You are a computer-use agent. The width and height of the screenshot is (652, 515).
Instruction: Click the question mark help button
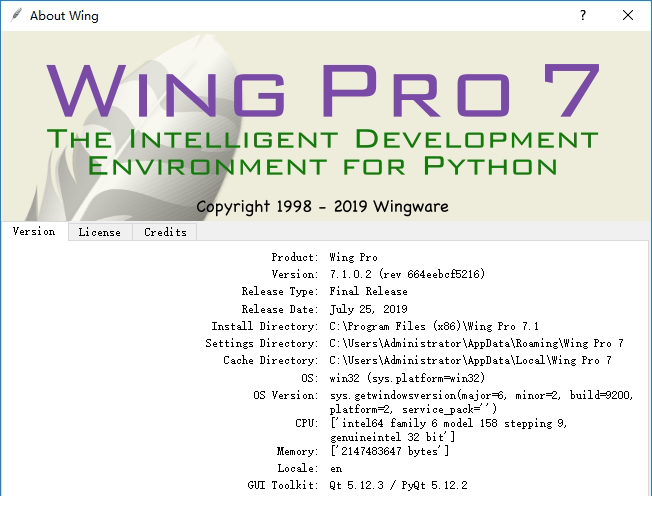583,15
